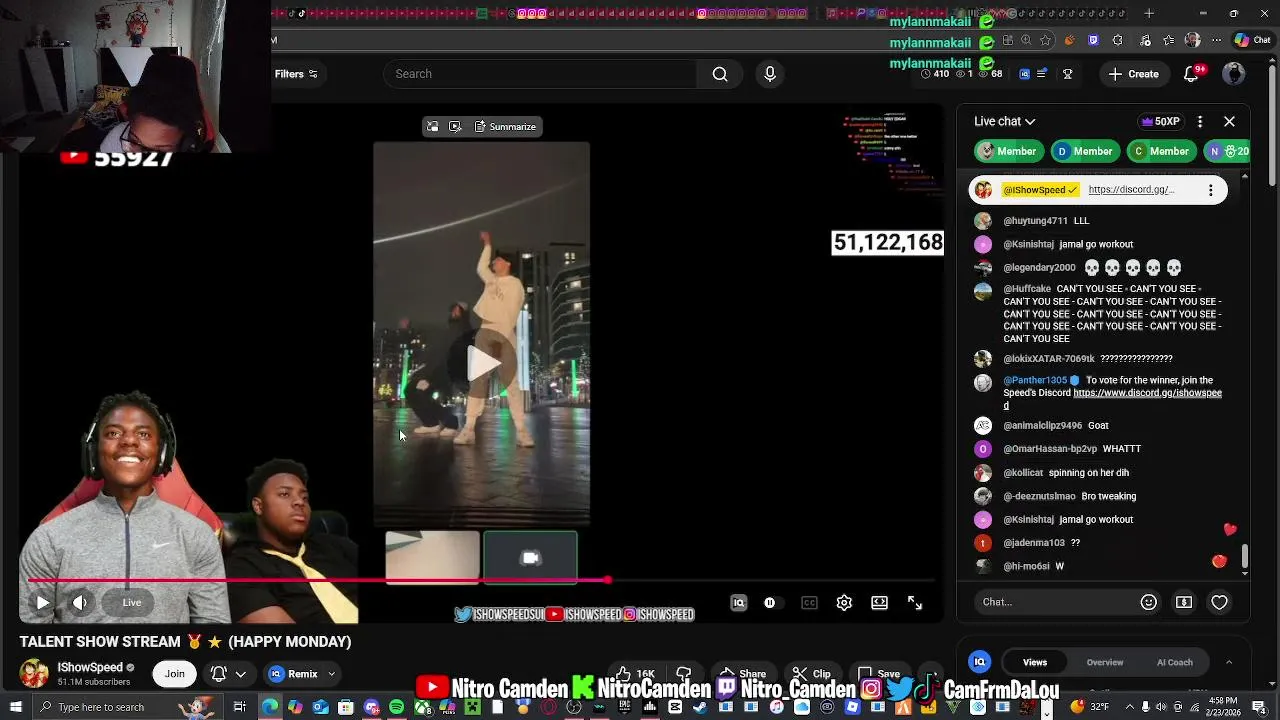Open the browser favorites list icon

[x=1168, y=40]
